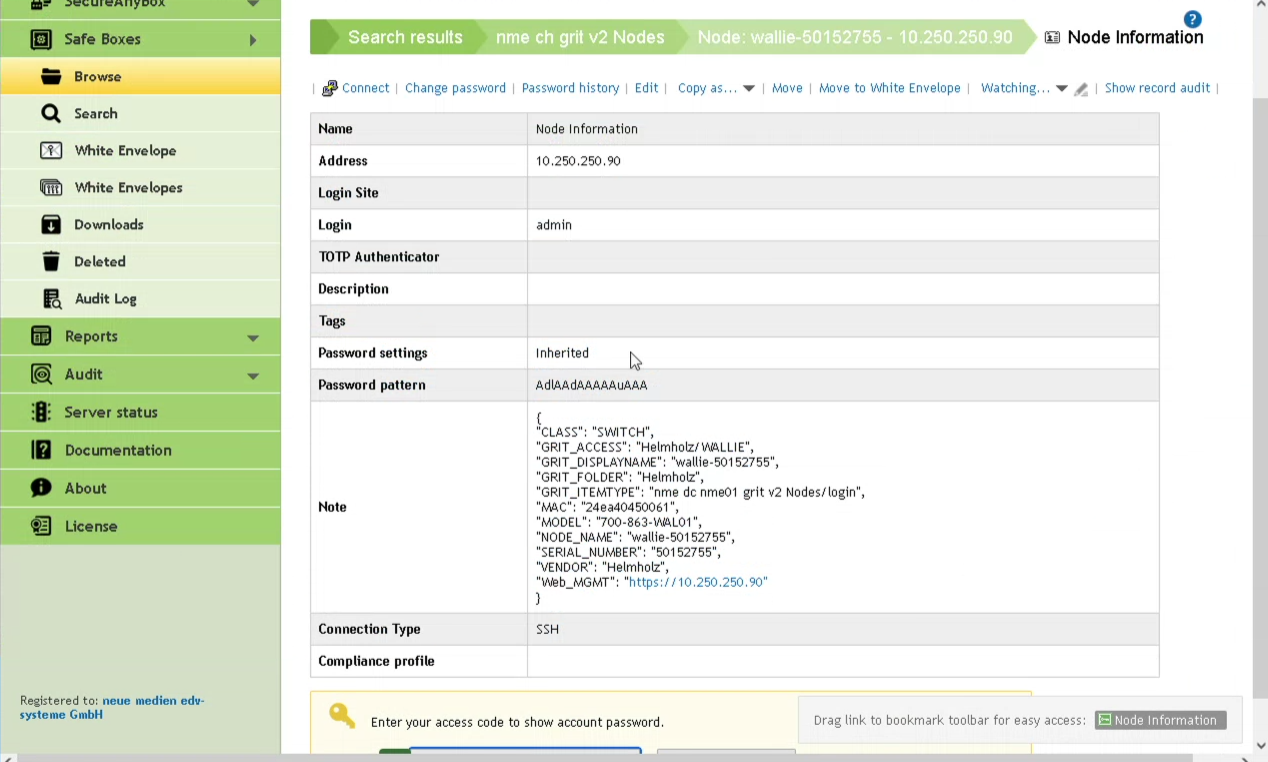This screenshot has height=762, width=1268.
Task: Click the Connection Type value SSH
Action: (547, 629)
